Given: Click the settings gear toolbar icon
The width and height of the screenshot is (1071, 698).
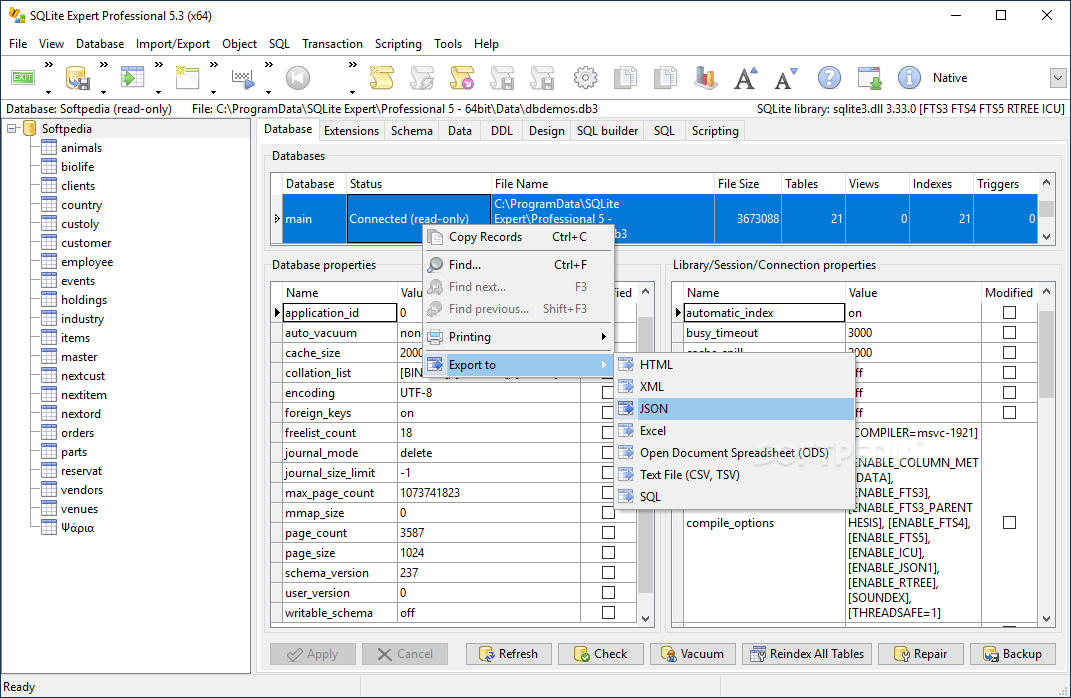Looking at the screenshot, I should (585, 78).
